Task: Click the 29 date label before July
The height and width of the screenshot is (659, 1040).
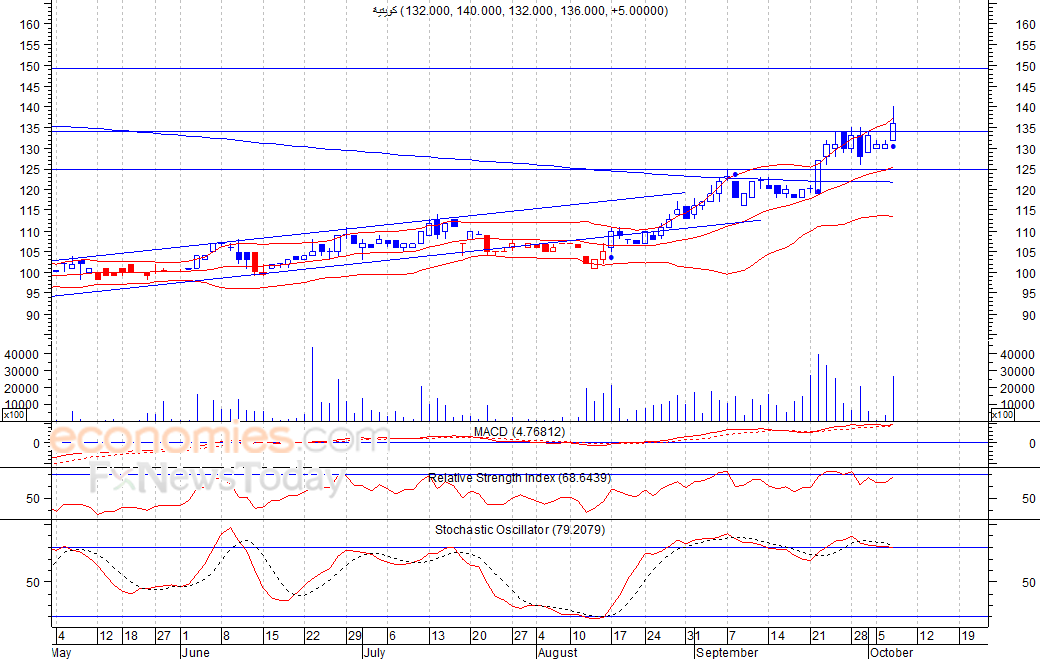Action: pos(355,636)
